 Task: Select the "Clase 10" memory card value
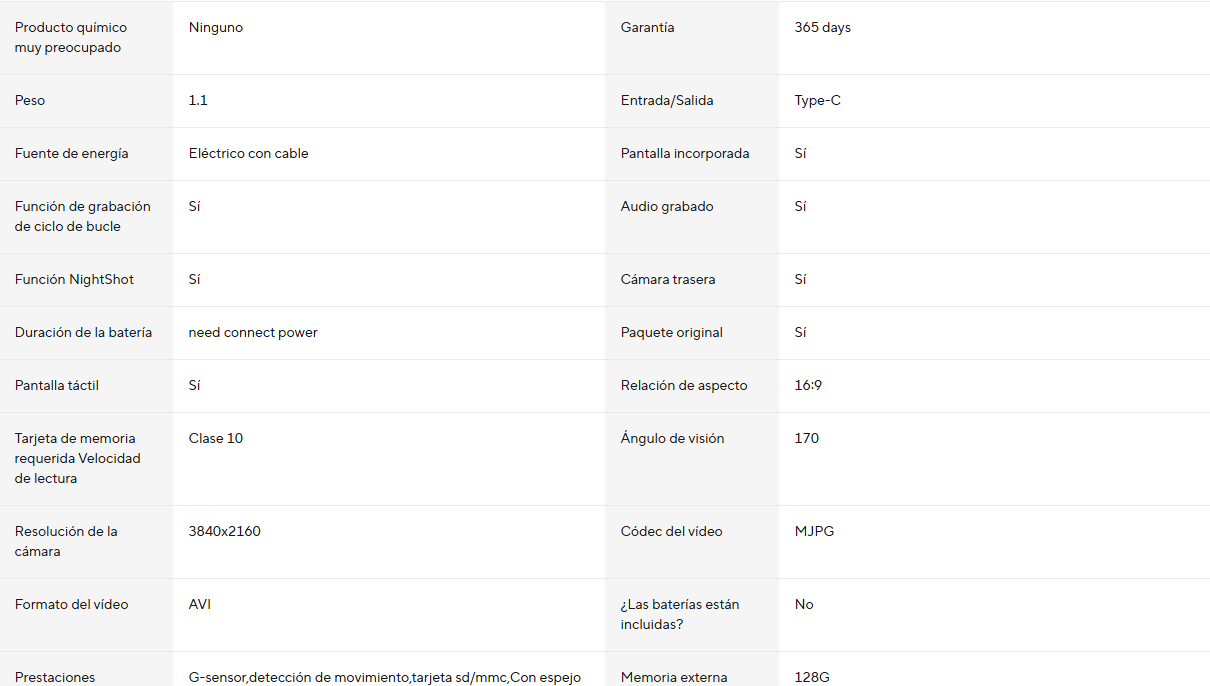pos(215,439)
